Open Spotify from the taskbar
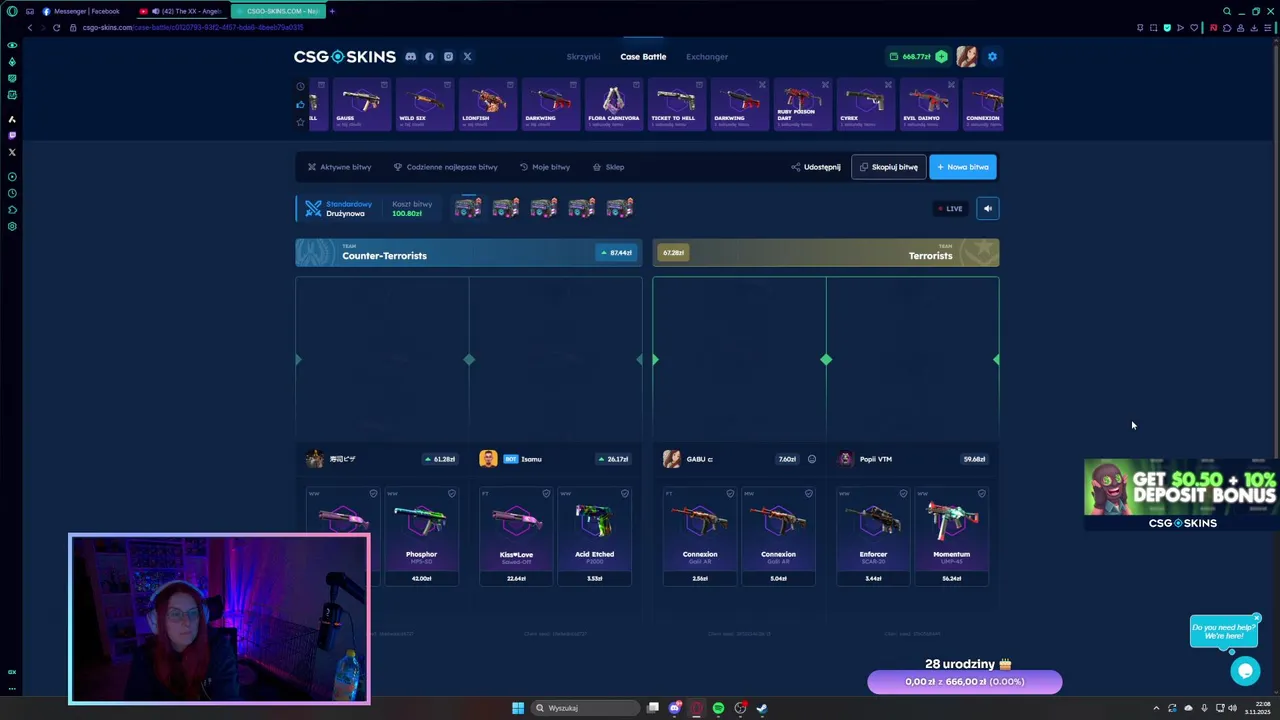Viewport: 1280px width, 720px height. coord(718,708)
